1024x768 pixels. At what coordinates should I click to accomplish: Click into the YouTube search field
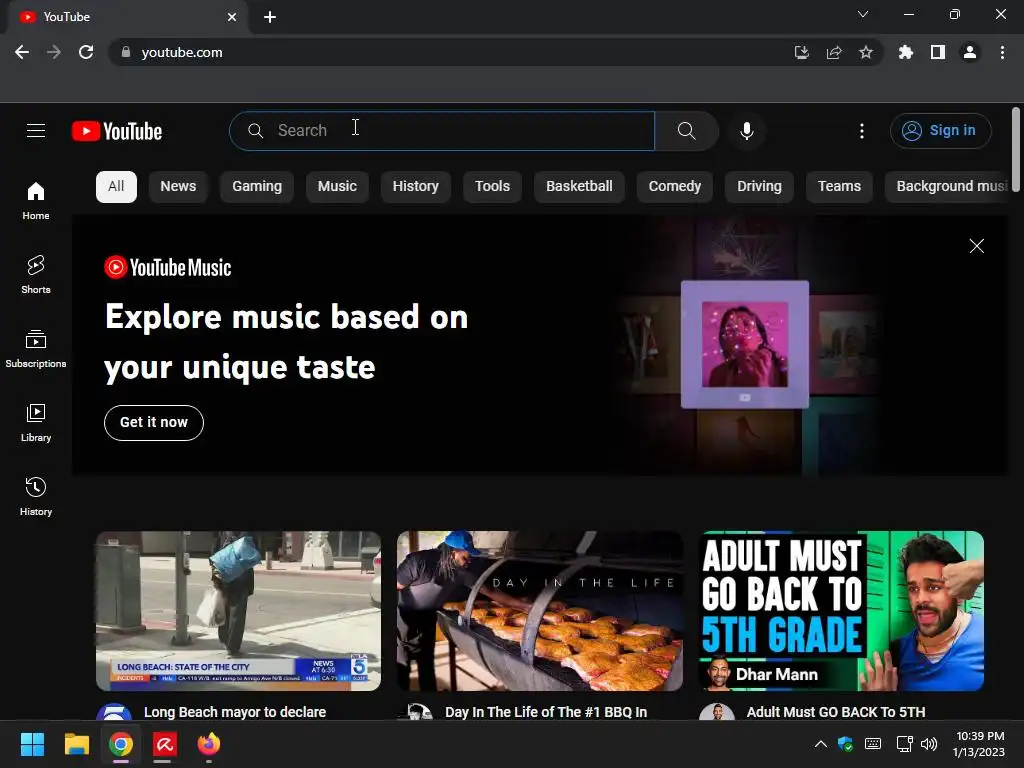(x=442, y=131)
